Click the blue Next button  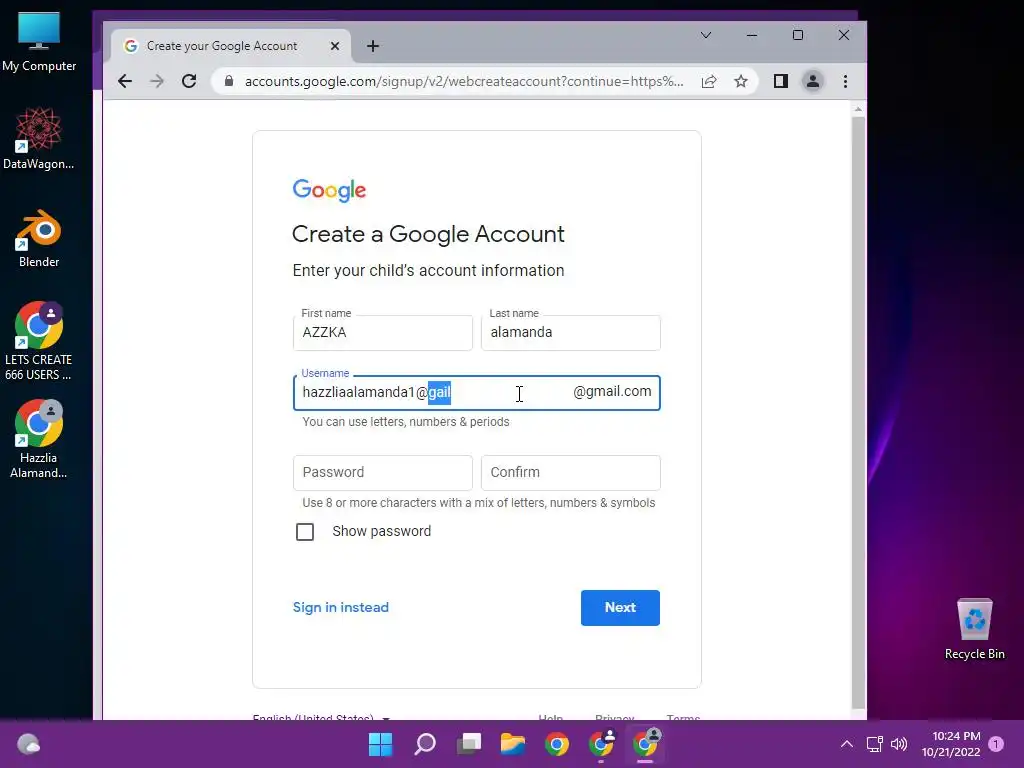620,607
